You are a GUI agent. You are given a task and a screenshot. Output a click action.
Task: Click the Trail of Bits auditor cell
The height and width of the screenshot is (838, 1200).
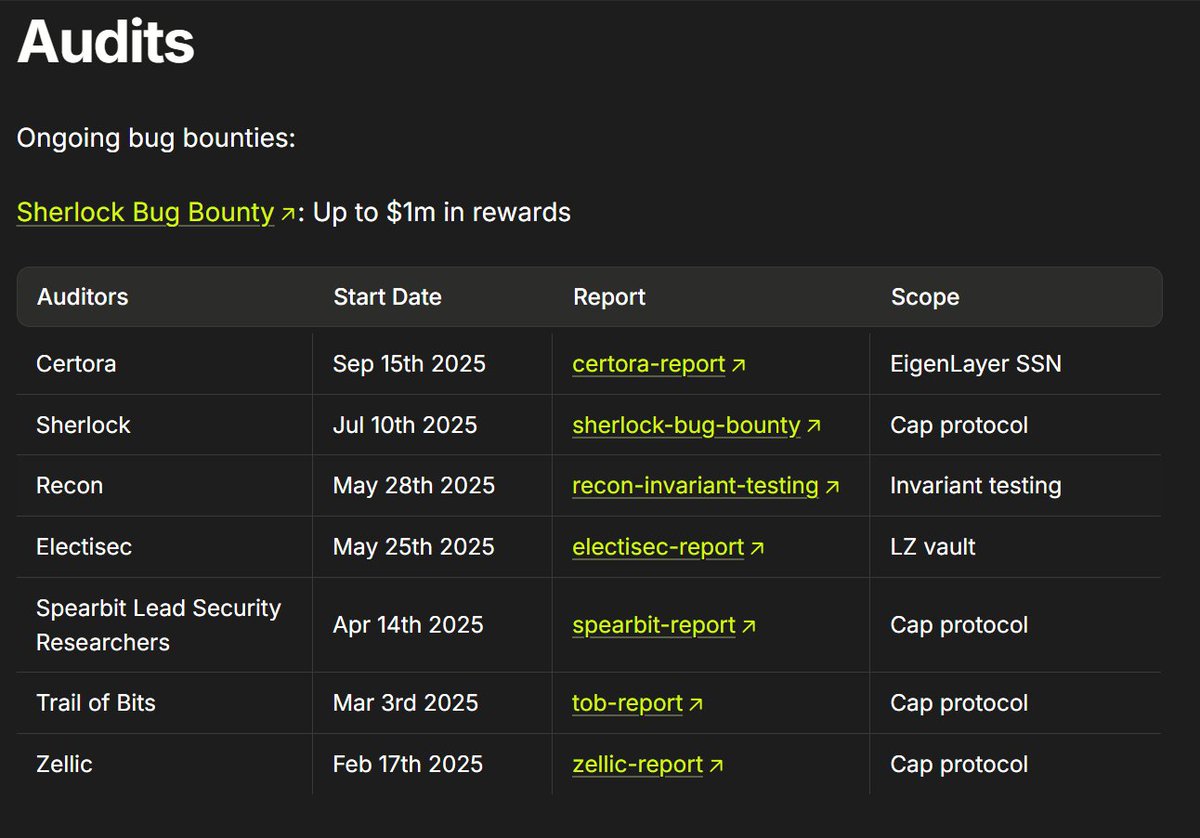96,703
